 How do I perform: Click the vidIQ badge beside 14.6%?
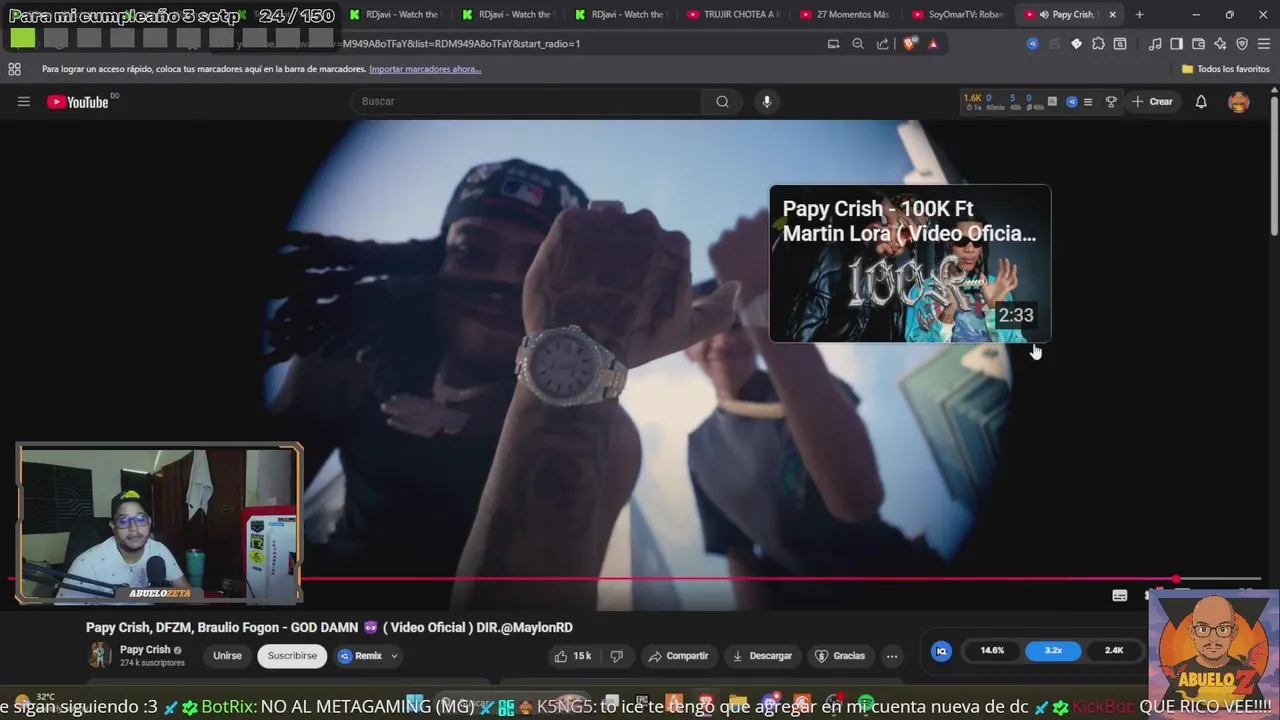[941, 651]
